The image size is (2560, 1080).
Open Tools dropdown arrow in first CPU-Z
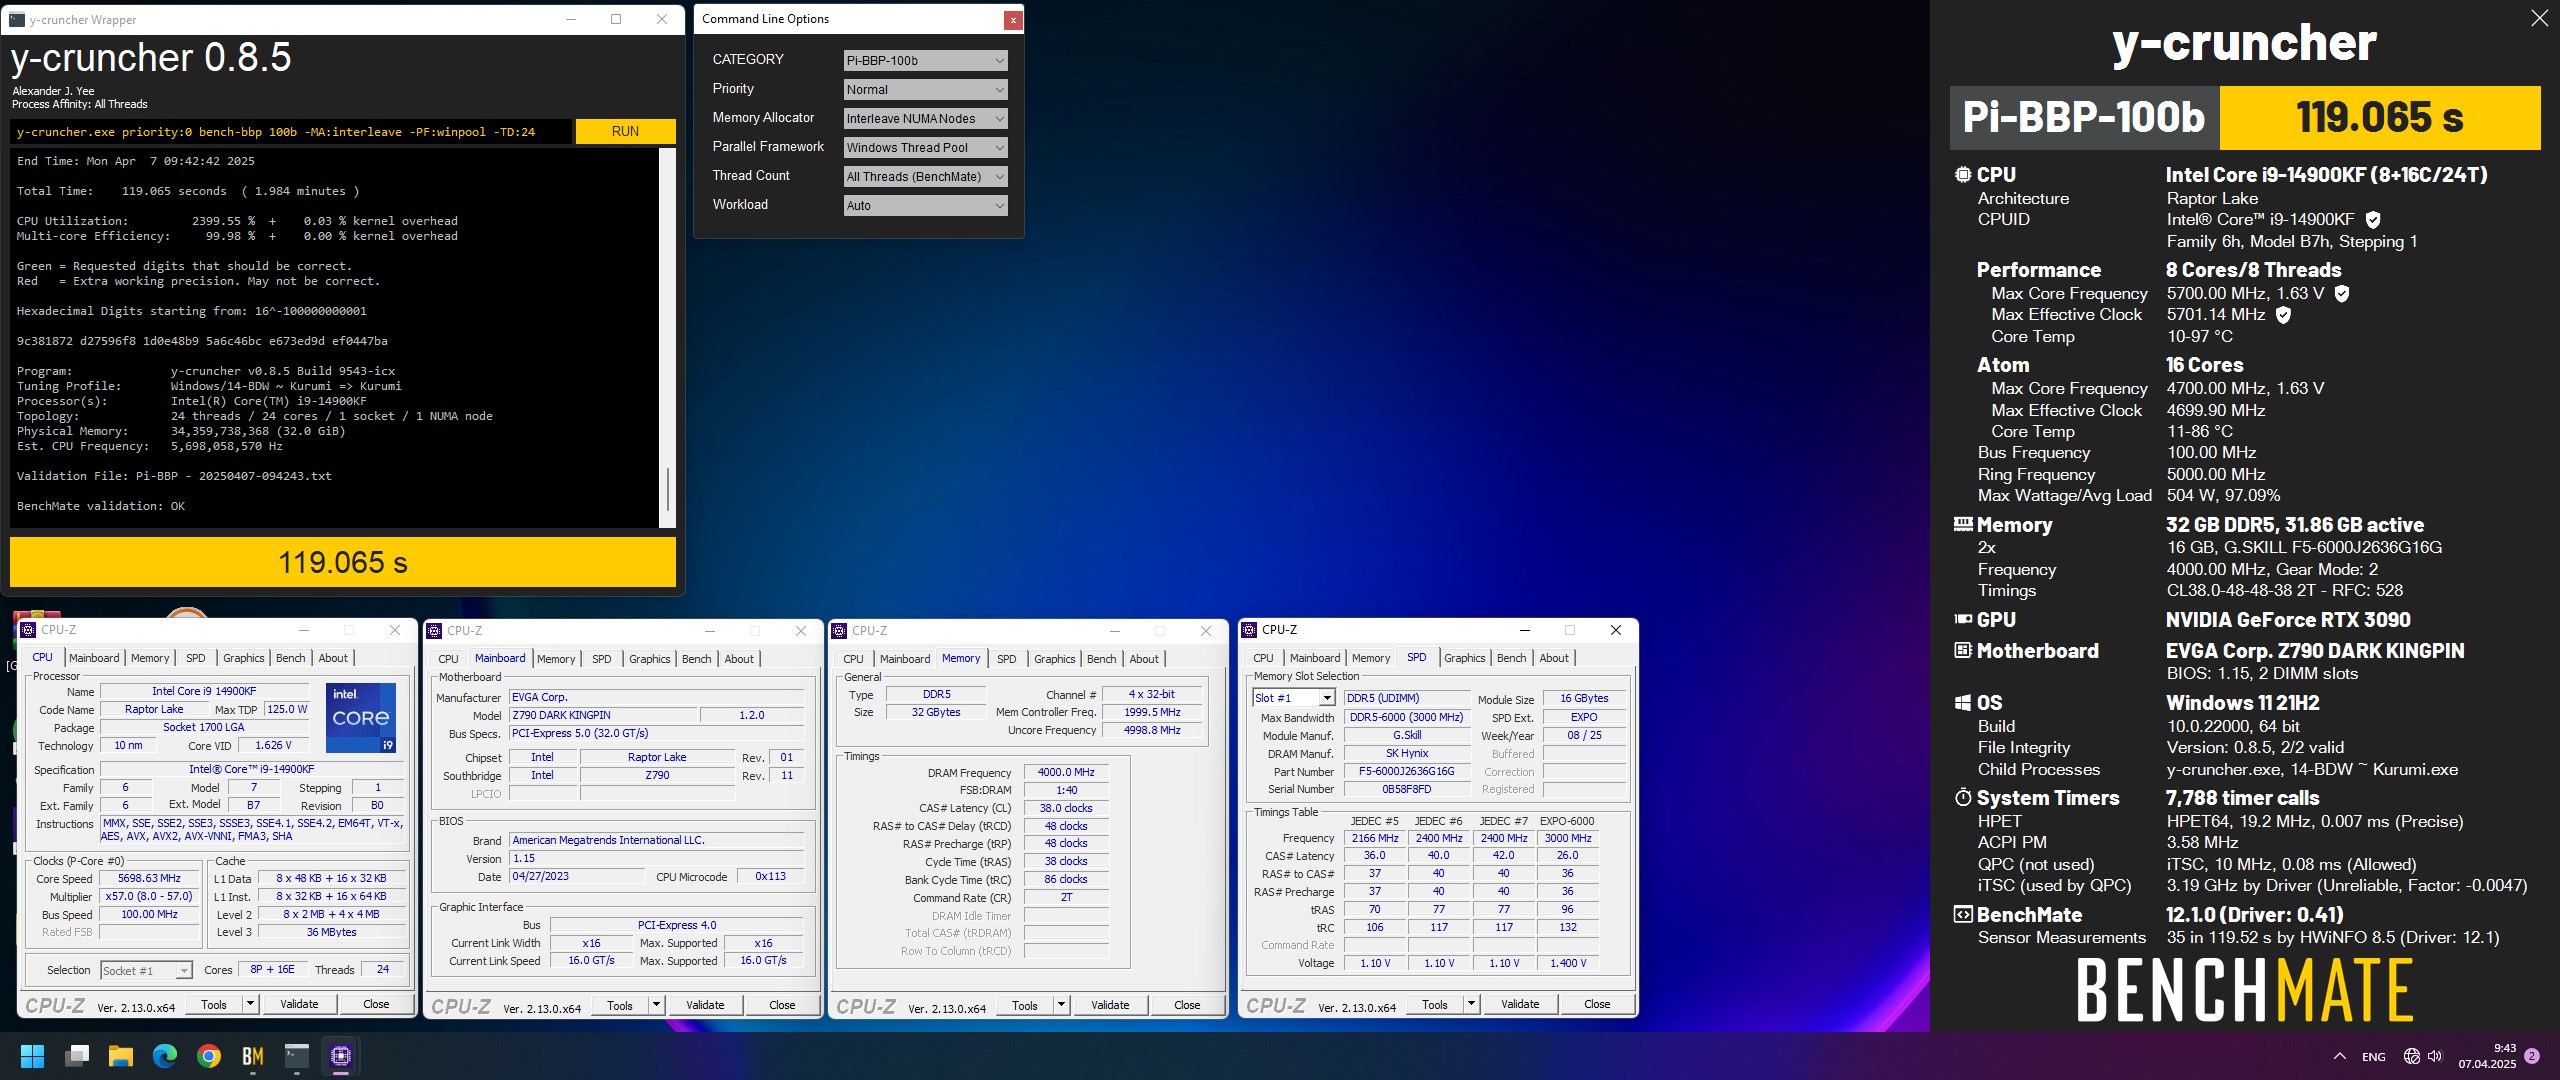click(250, 1004)
